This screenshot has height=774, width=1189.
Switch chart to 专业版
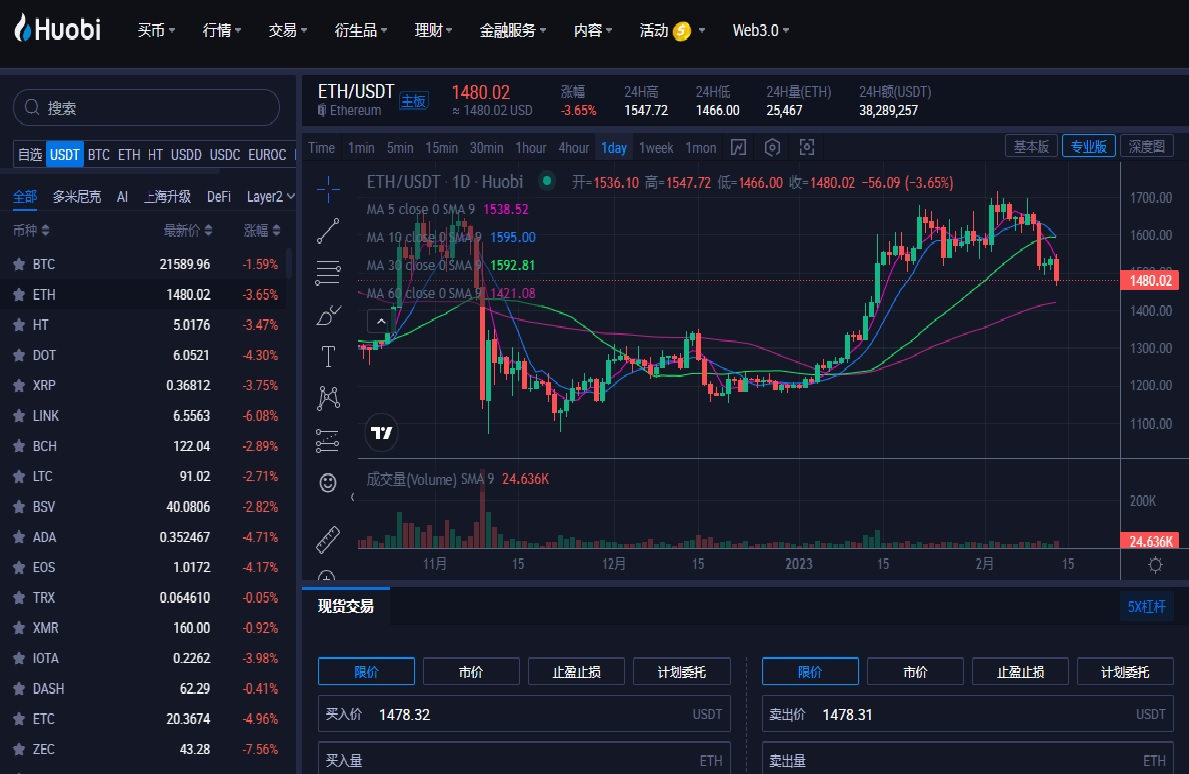(x=1089, y=146)
